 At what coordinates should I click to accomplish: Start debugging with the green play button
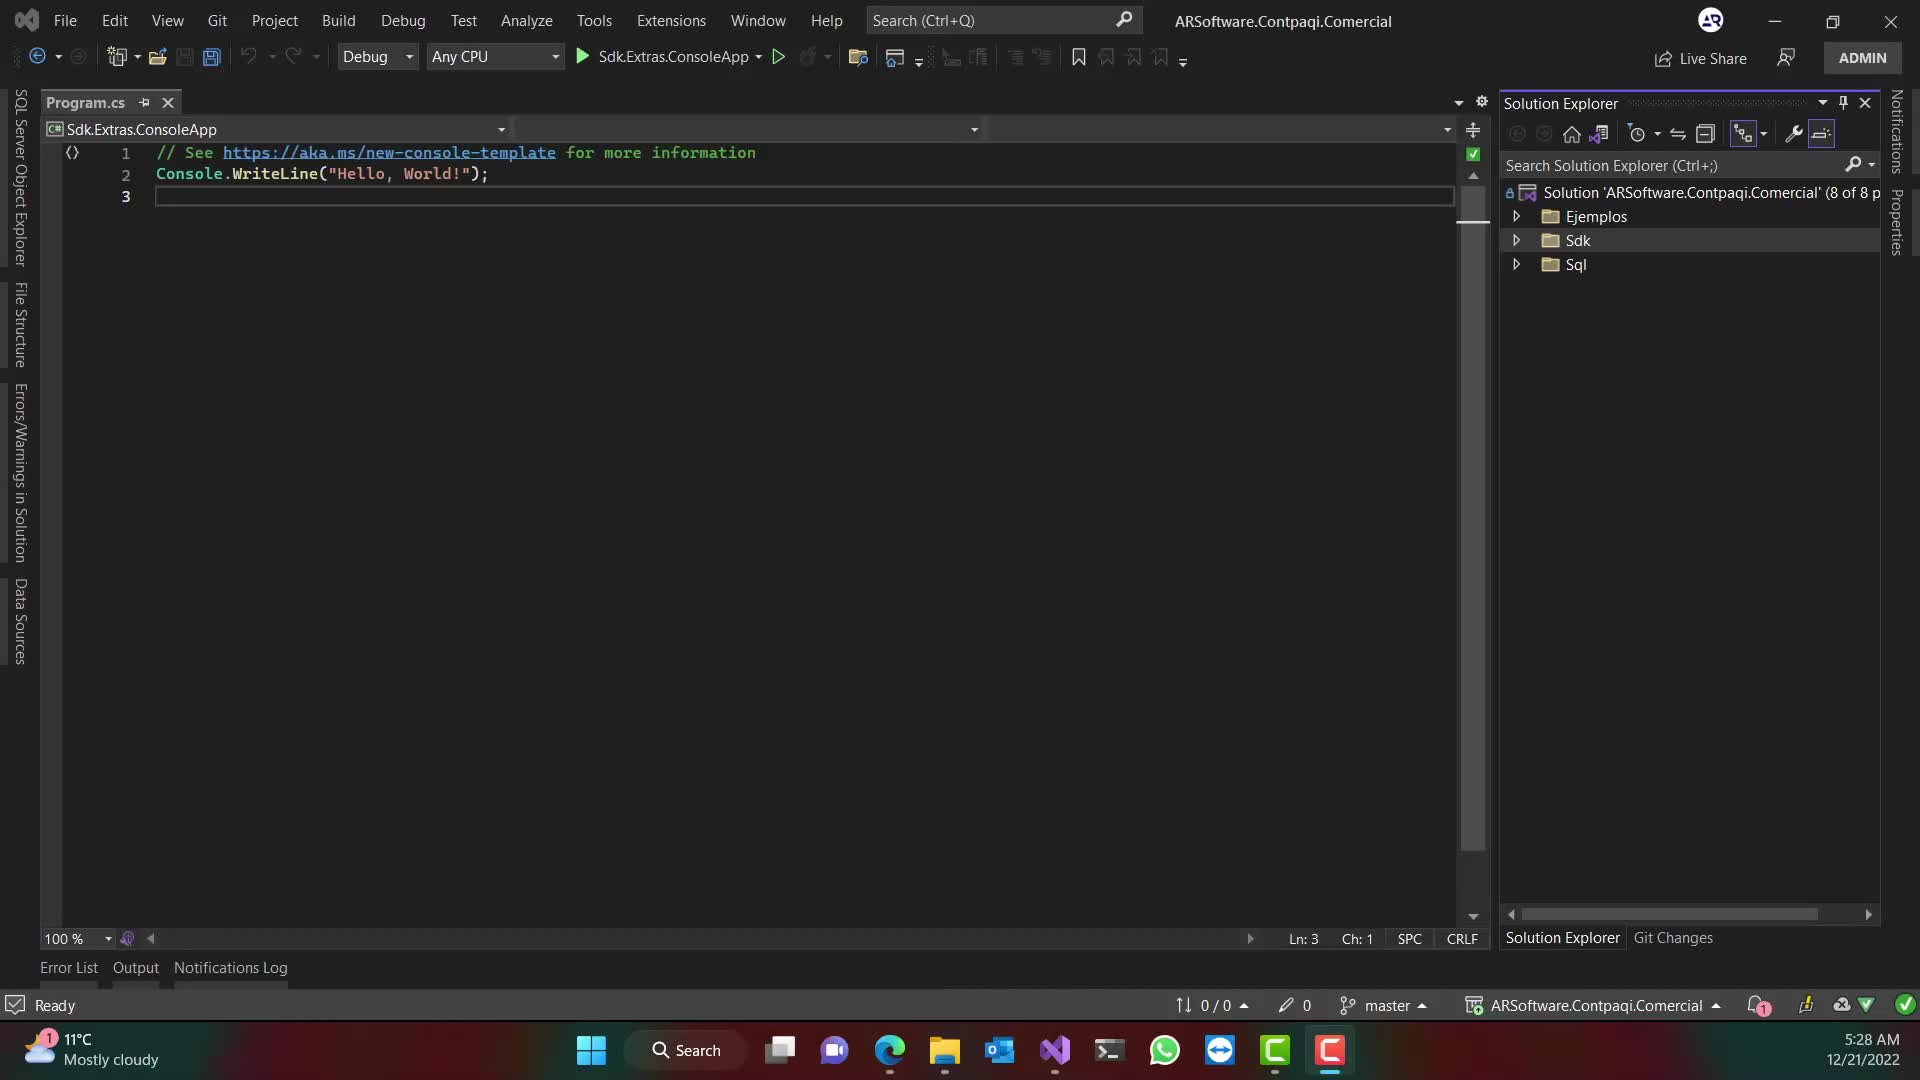583,57
